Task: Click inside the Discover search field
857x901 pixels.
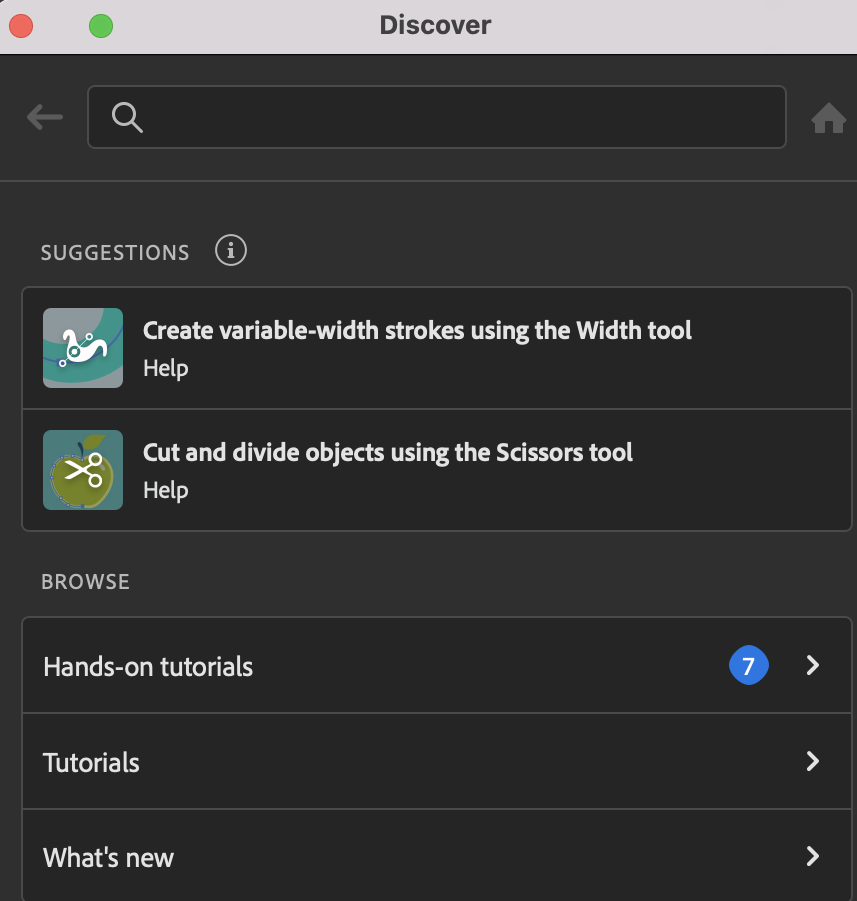Action: pos(450,118)
